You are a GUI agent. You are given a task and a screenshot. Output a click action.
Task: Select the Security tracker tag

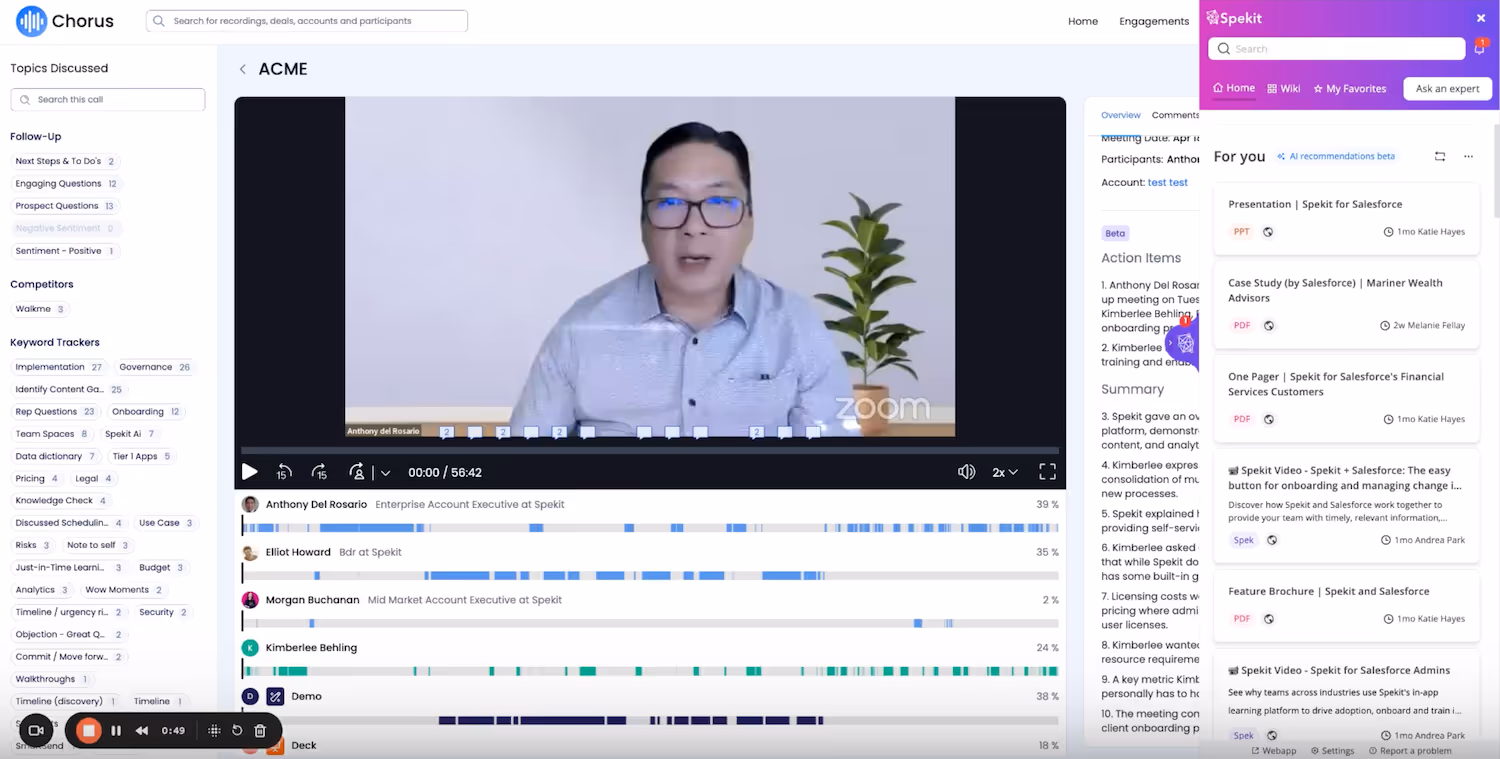point(163,612)
